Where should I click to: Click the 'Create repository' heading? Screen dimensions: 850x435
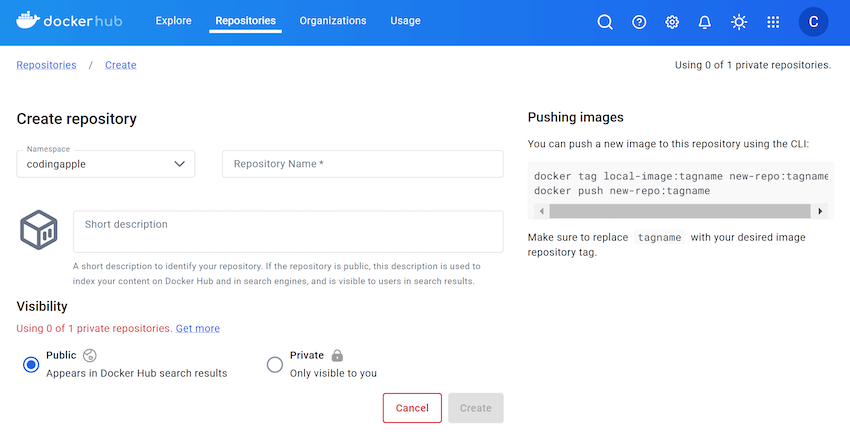(x=76, y=119)
